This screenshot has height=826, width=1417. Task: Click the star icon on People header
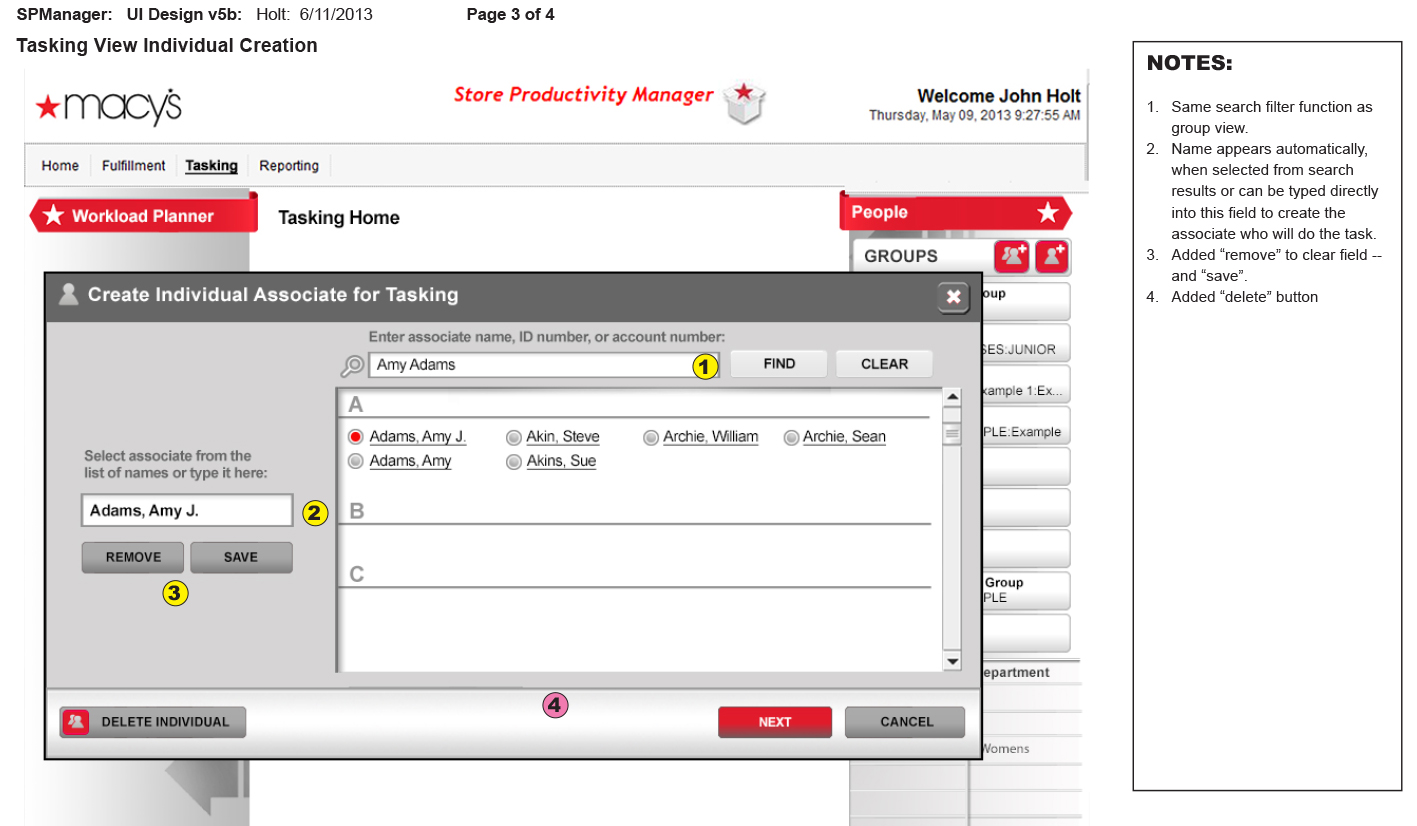1047,212
